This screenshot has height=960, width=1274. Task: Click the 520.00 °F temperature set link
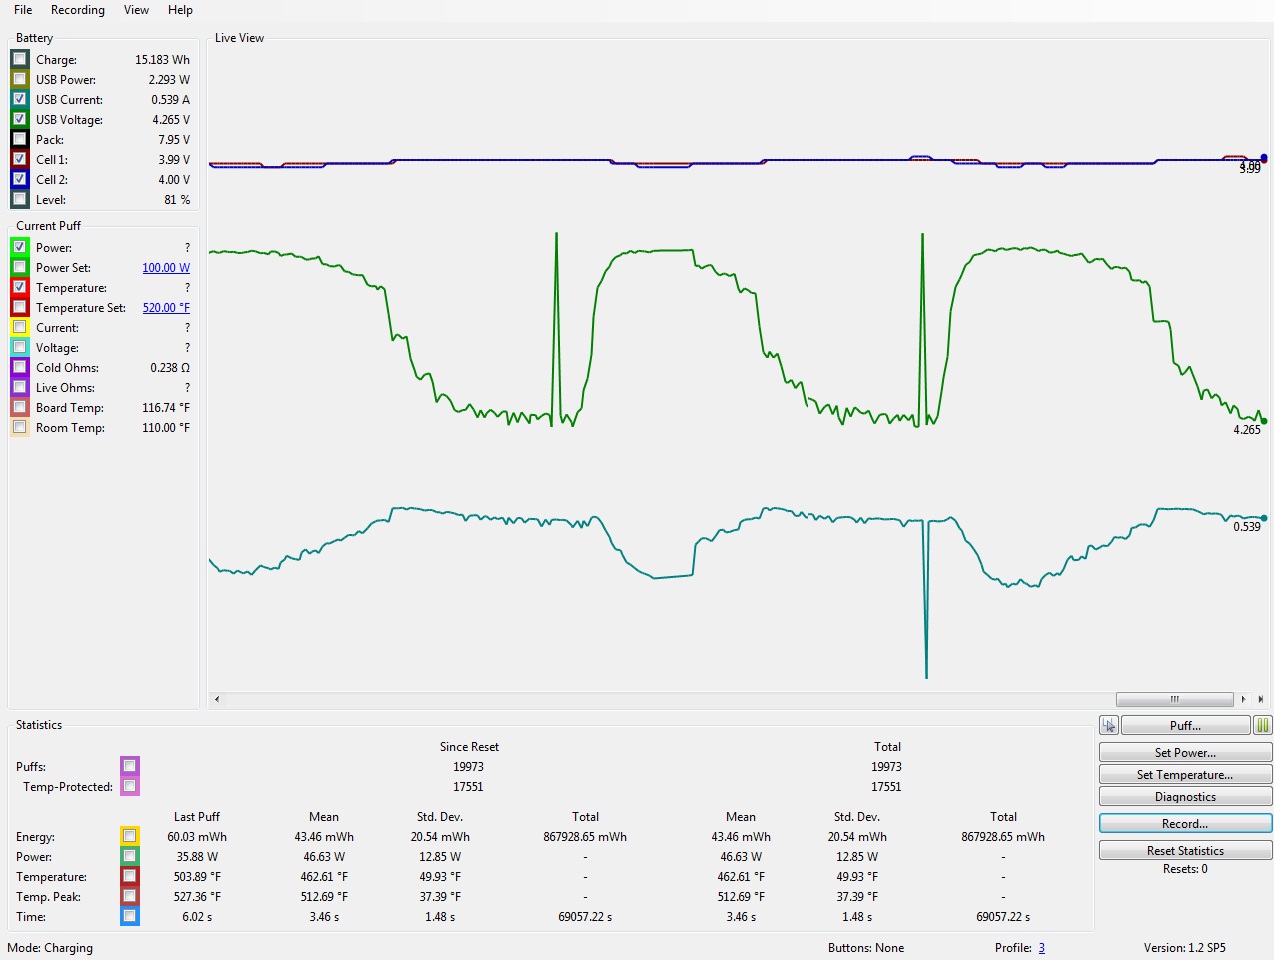[x=166, y=308]
